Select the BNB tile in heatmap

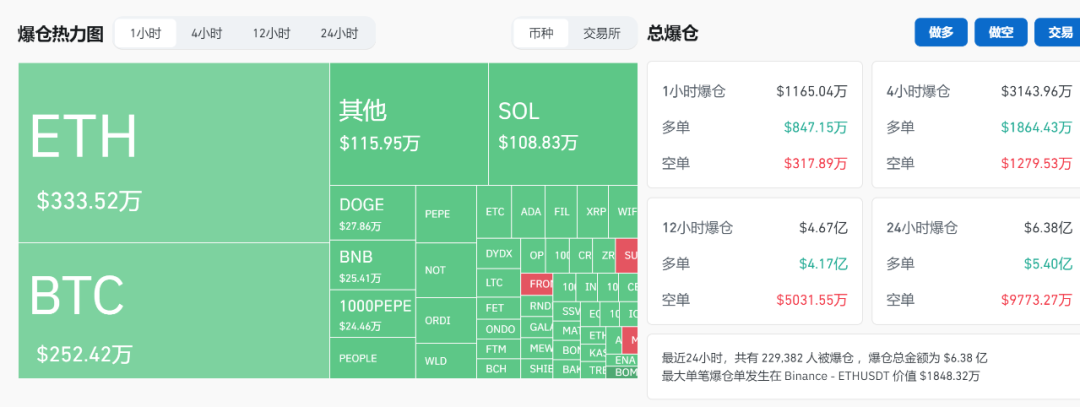372,265
